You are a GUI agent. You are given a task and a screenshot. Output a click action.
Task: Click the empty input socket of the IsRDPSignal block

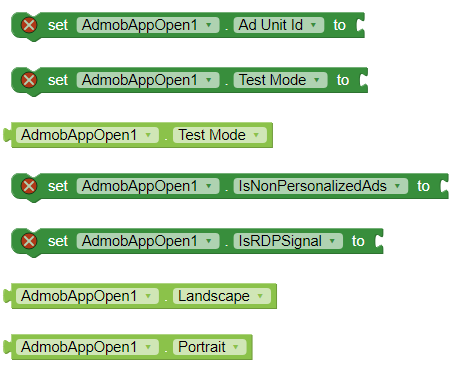(x=379, y=241)
